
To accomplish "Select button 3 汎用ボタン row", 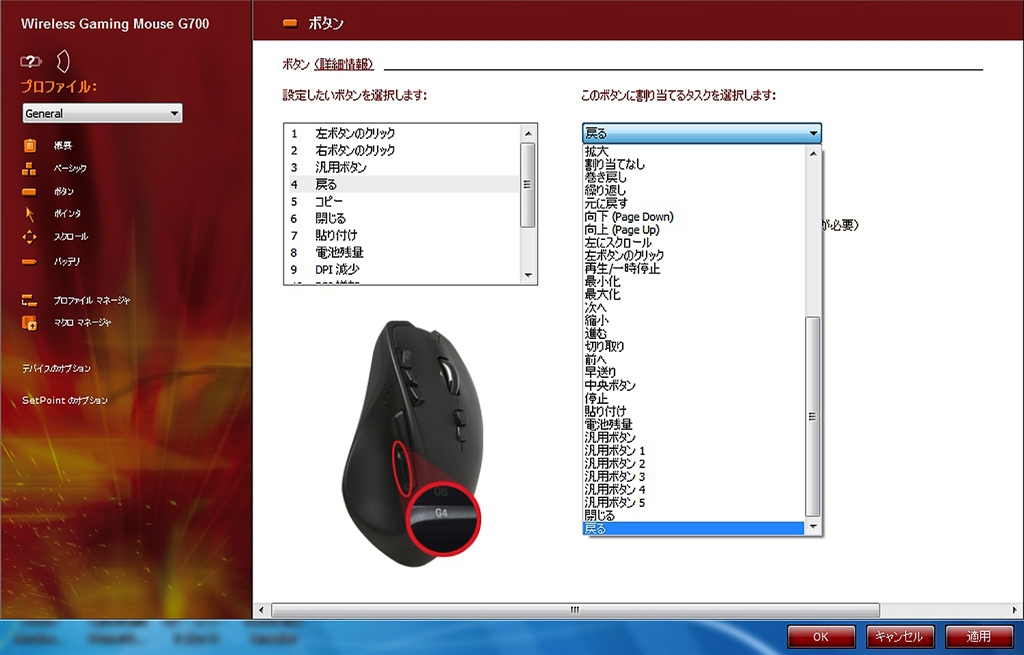I will 404,167.
